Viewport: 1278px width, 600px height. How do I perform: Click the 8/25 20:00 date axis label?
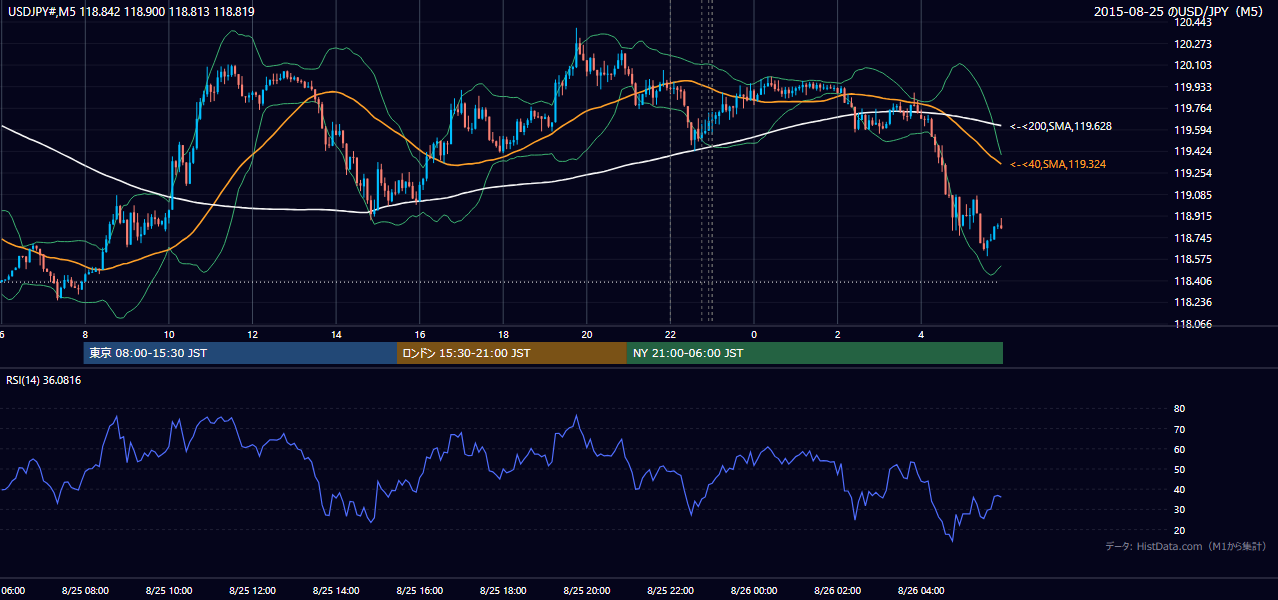click(587, 590)
